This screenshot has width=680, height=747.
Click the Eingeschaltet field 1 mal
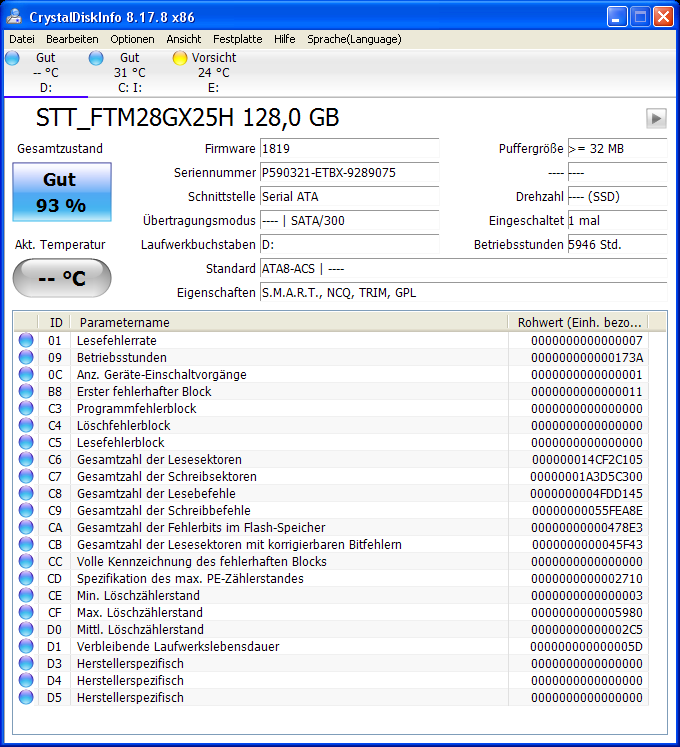point(618,221)
